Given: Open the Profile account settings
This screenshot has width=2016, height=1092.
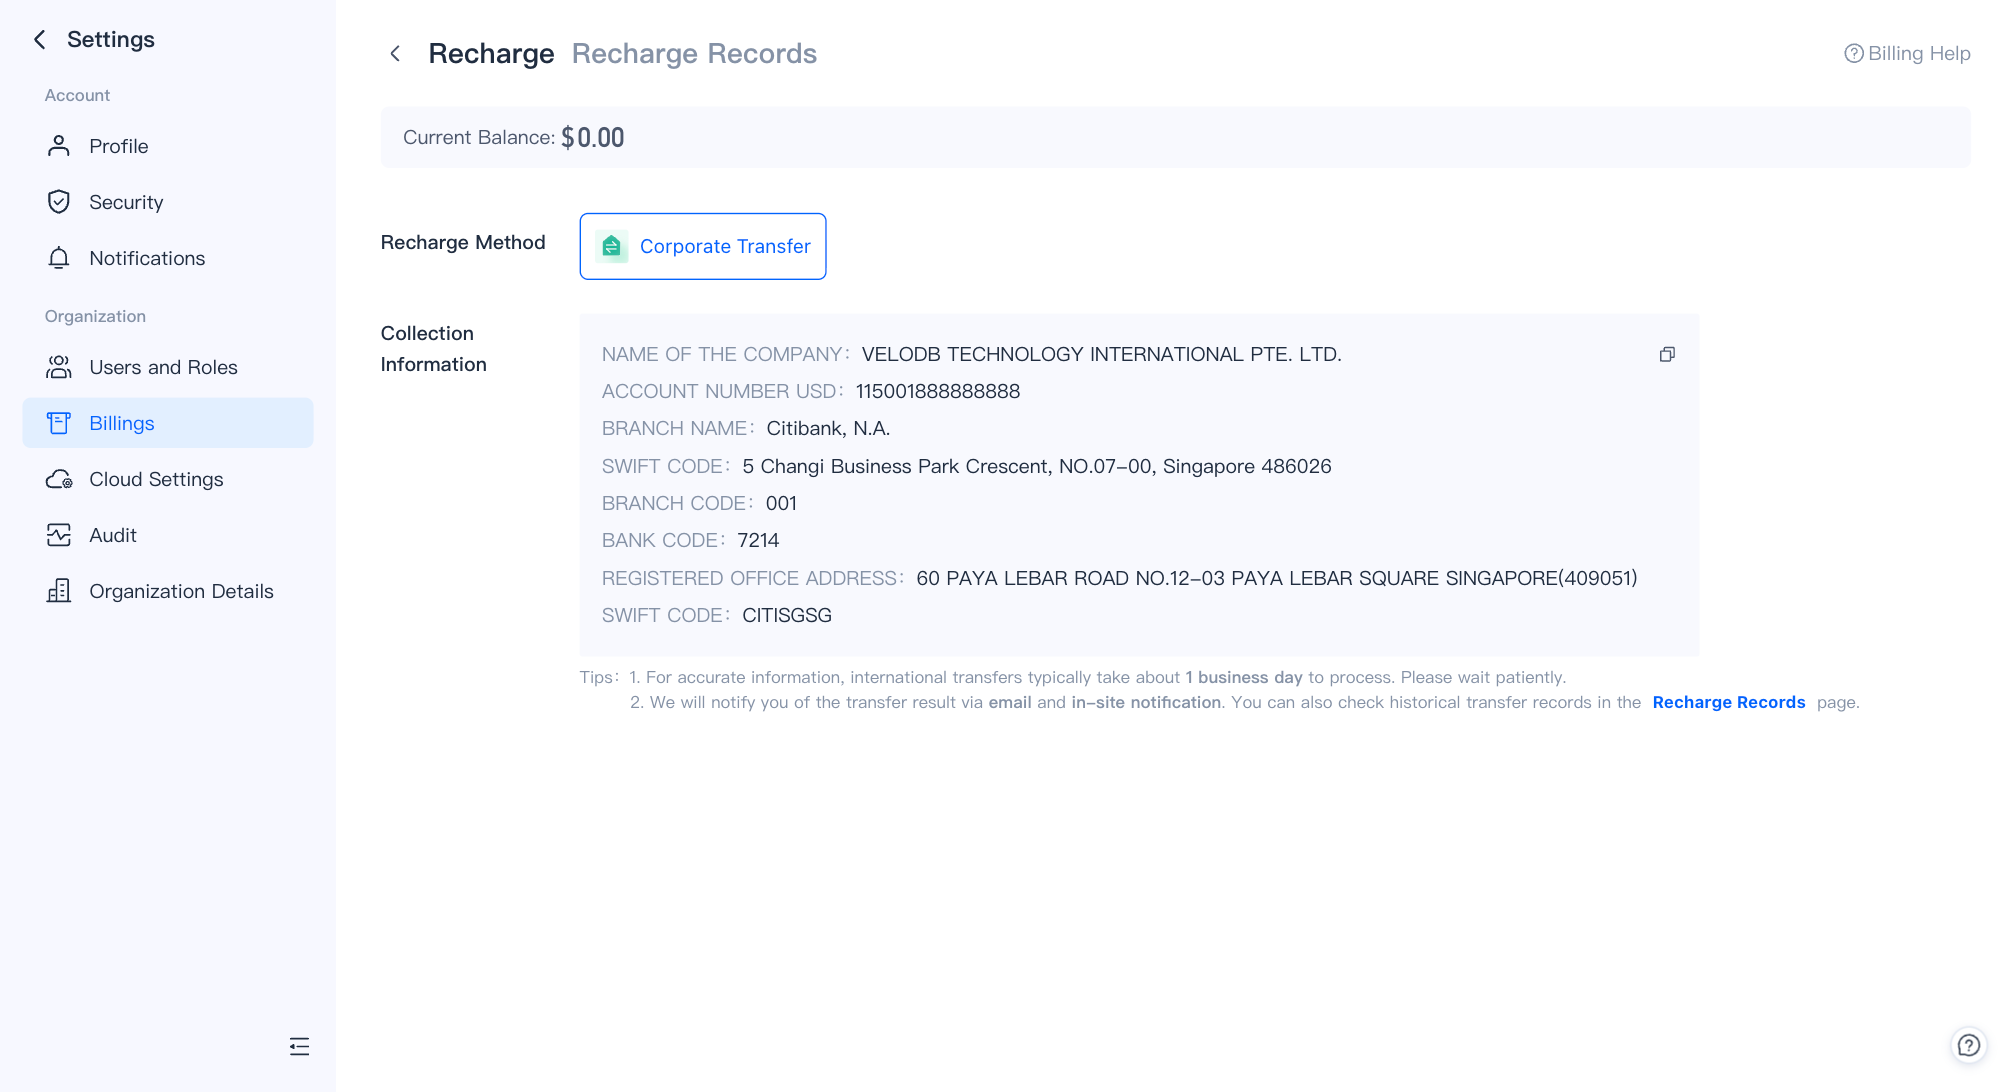Looking at the screenshot, I should click(118, 146).
